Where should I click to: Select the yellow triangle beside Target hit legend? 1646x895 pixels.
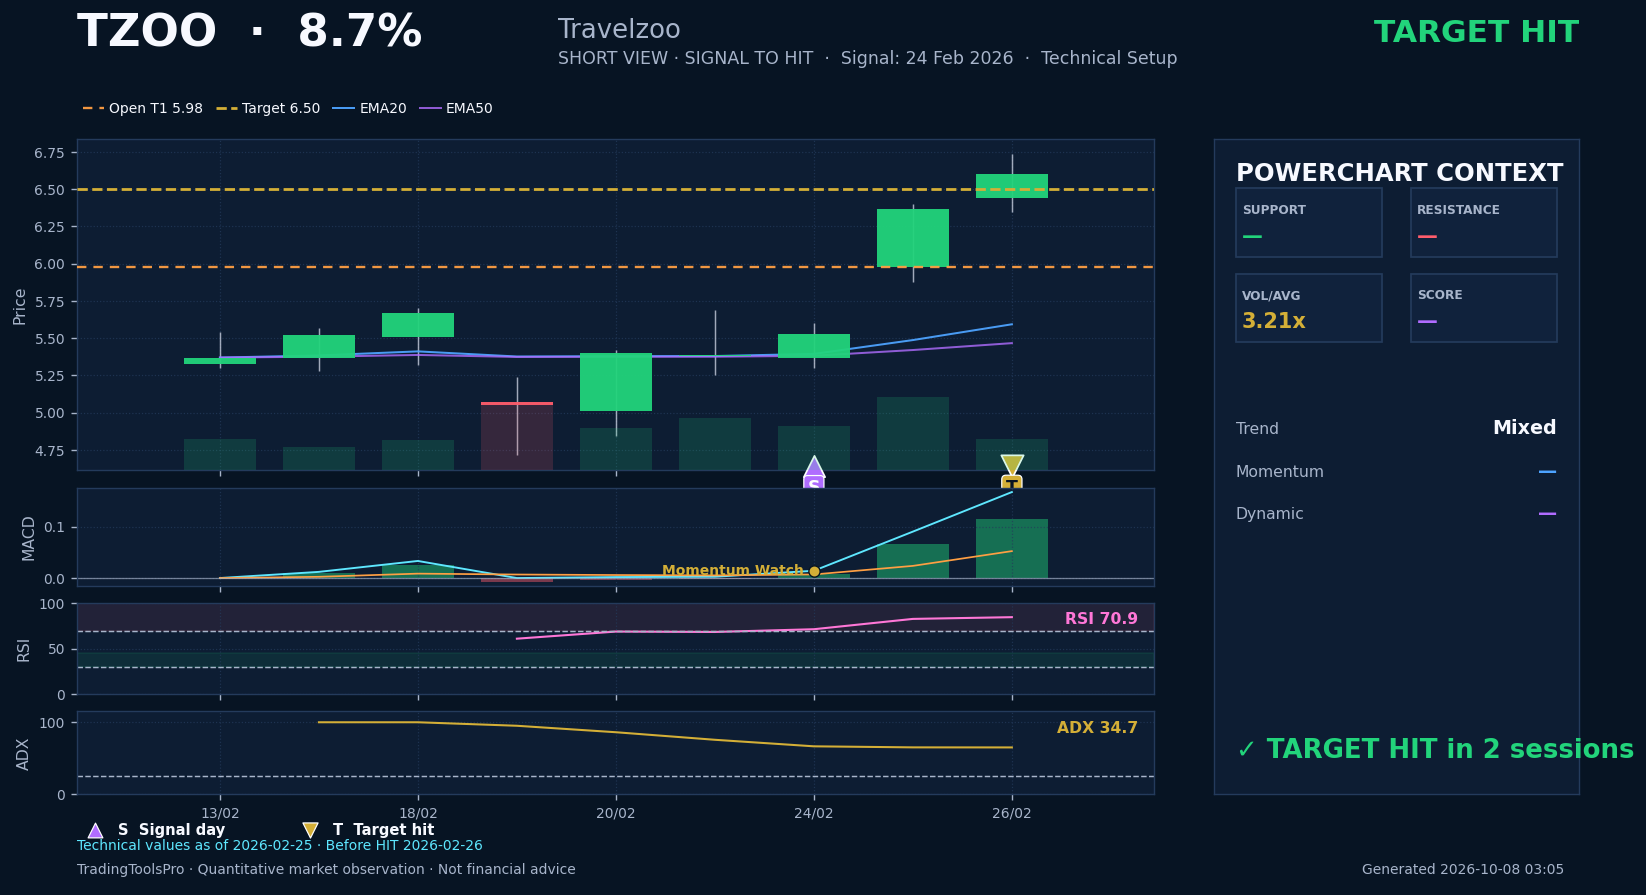coord(310,830)
